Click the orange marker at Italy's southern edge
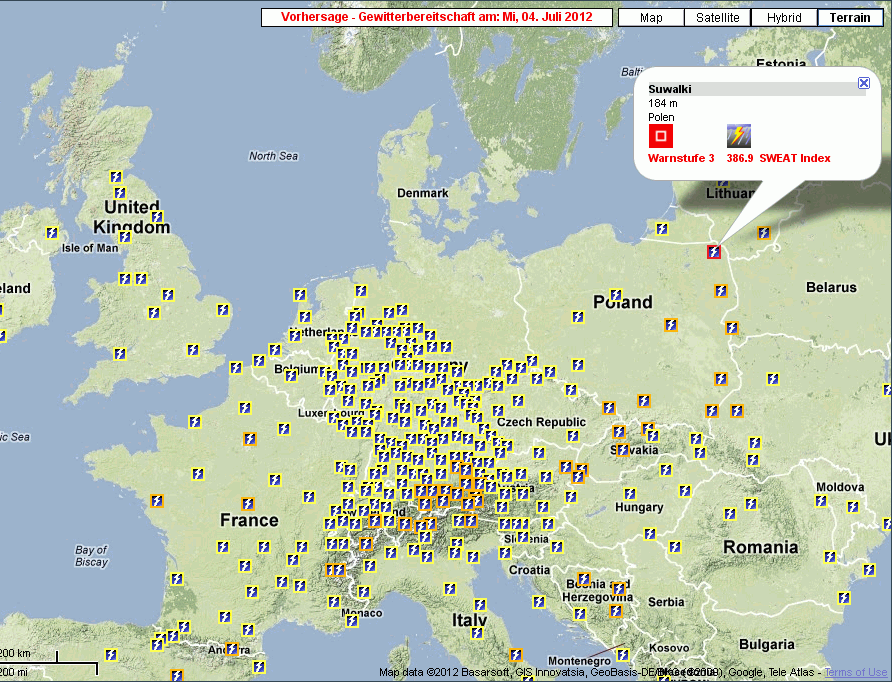This screenshot has width=892, height=682. (x=516, y=655)
